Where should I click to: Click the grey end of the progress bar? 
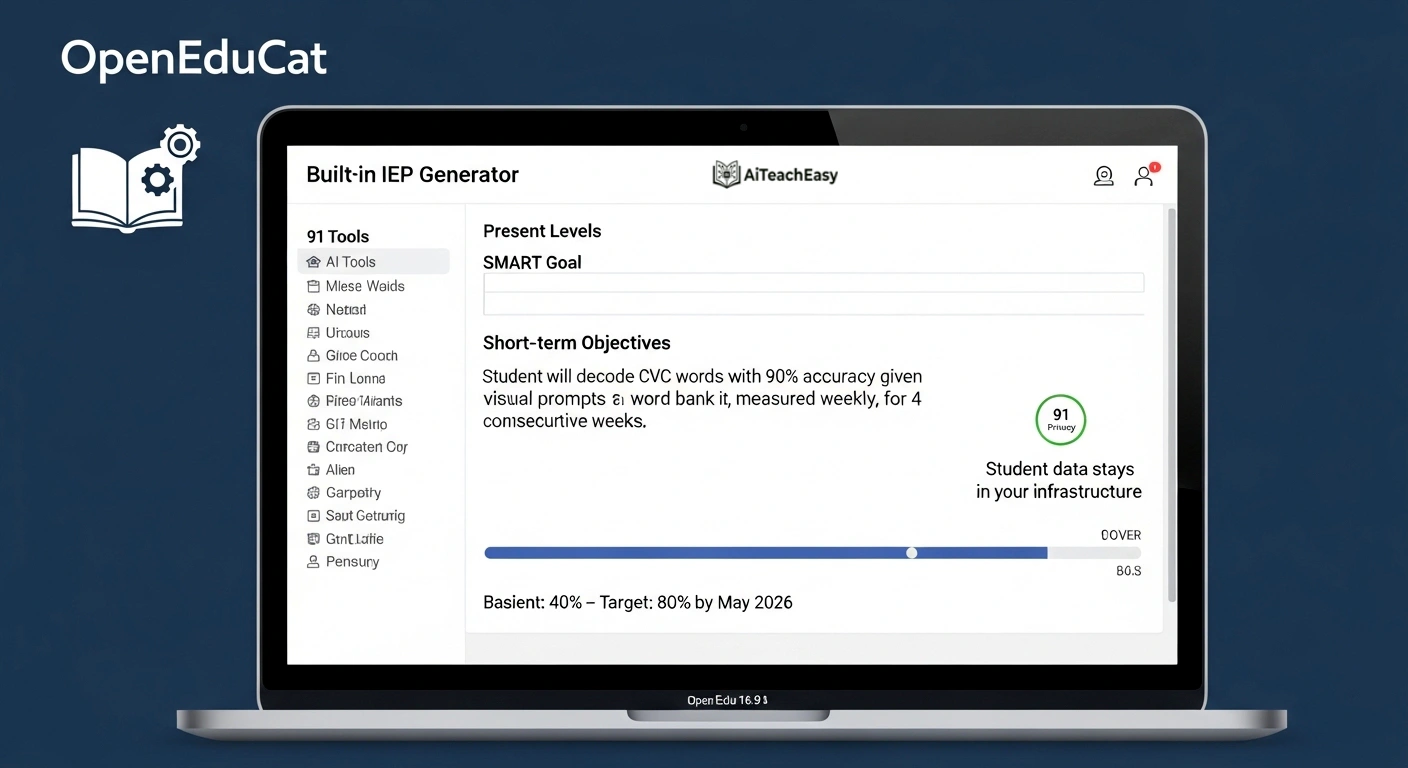[x=1094, y=553]
